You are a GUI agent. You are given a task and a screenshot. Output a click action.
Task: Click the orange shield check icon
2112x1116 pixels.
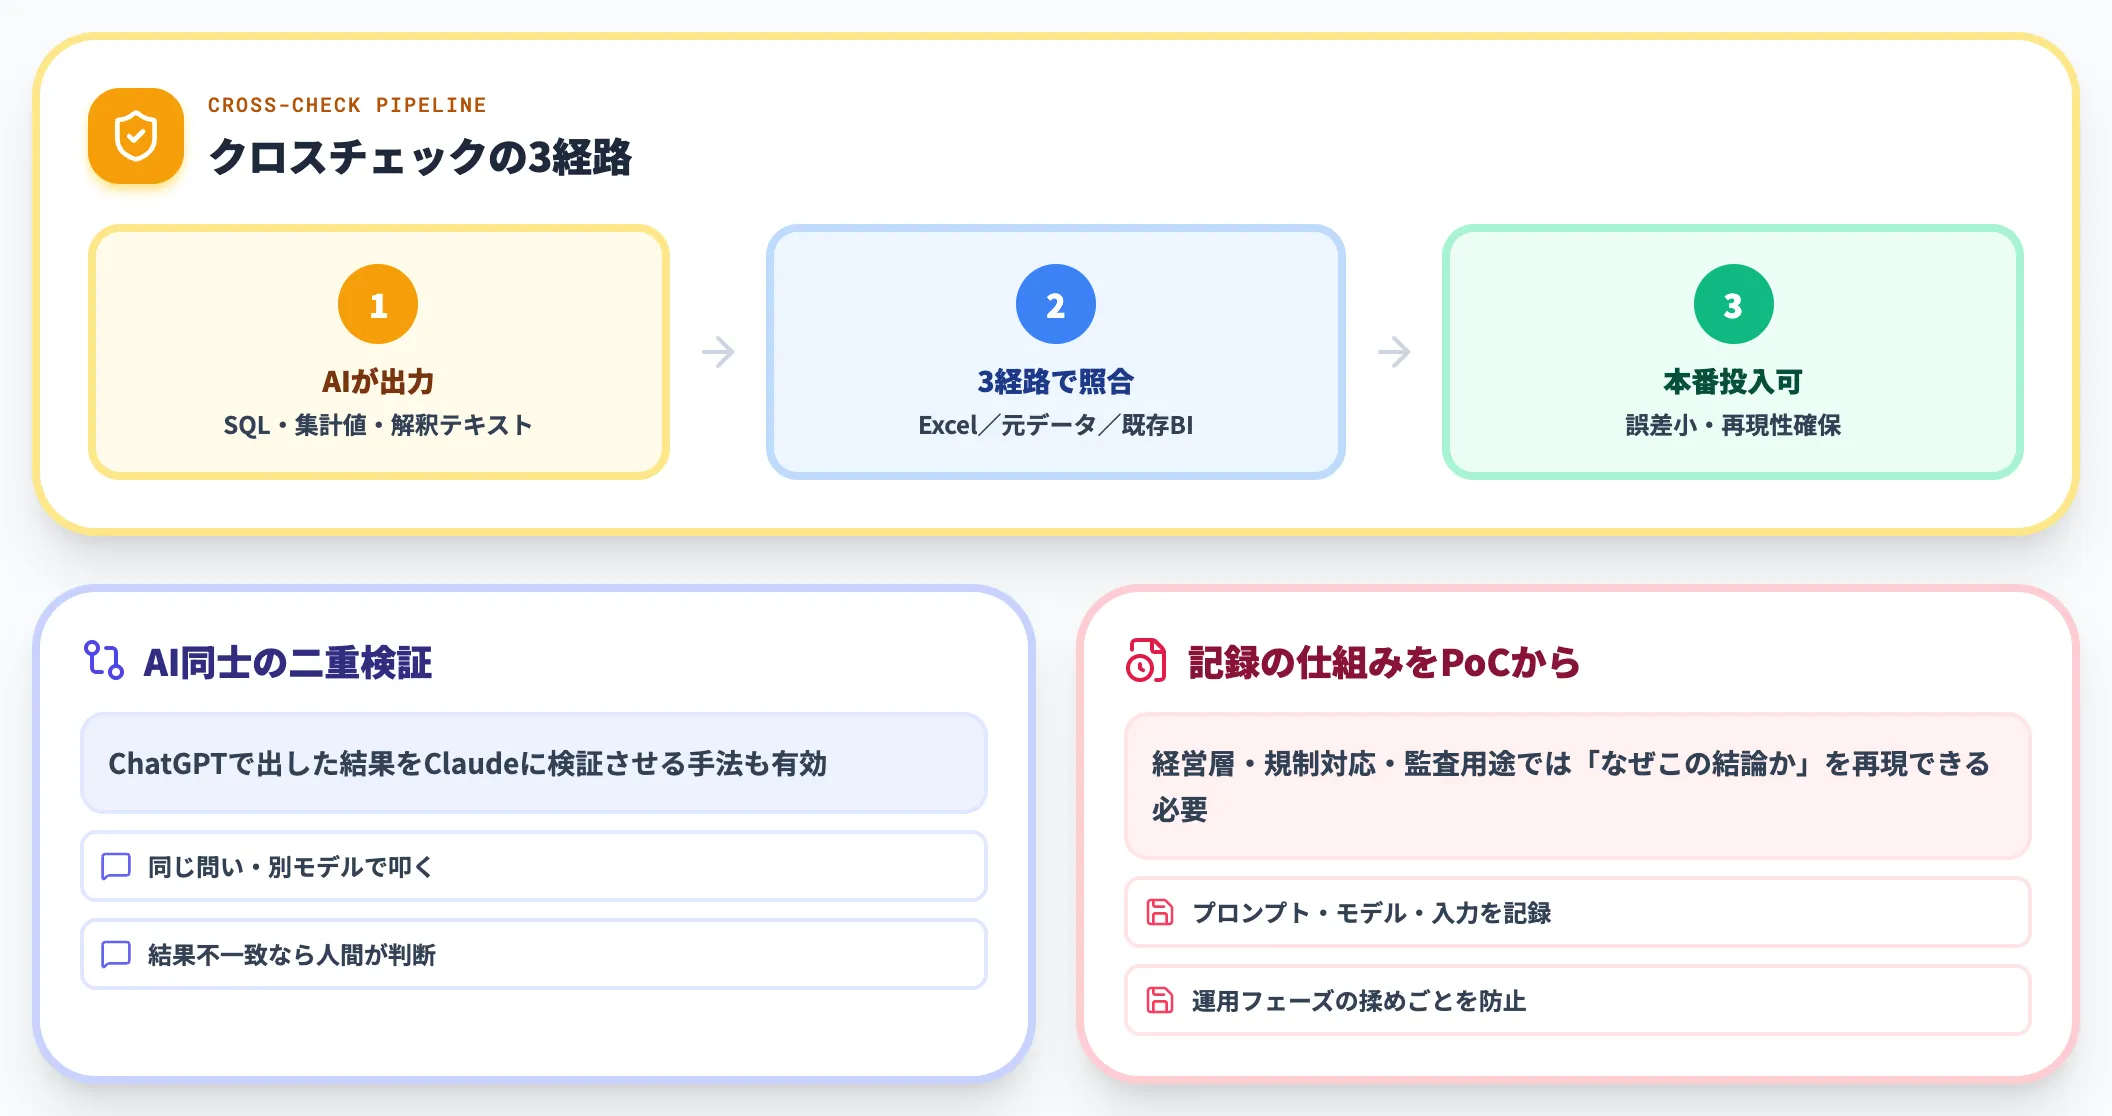point(136,136)
